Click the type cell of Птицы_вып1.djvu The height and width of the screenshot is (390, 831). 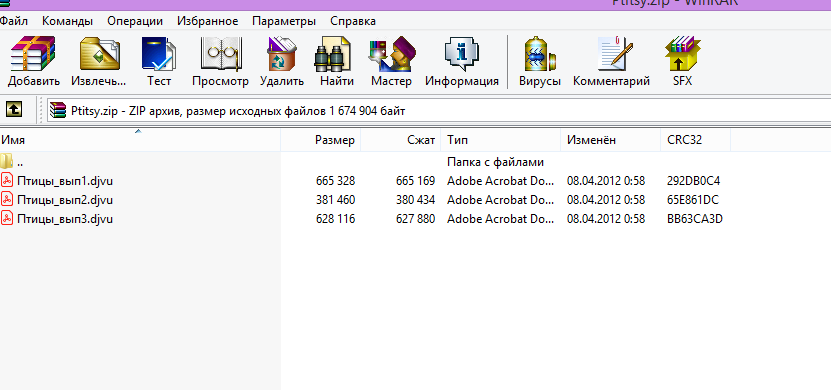click(x=500, y=181)
